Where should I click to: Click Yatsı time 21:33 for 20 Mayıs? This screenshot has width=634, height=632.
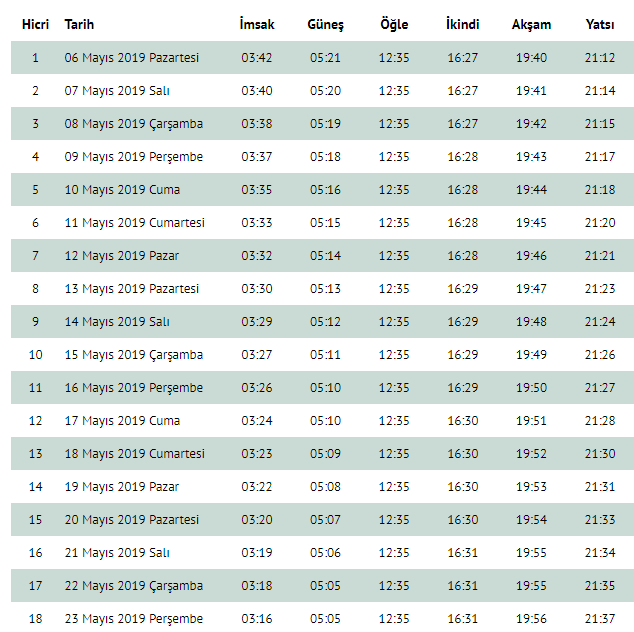(600, 520)
